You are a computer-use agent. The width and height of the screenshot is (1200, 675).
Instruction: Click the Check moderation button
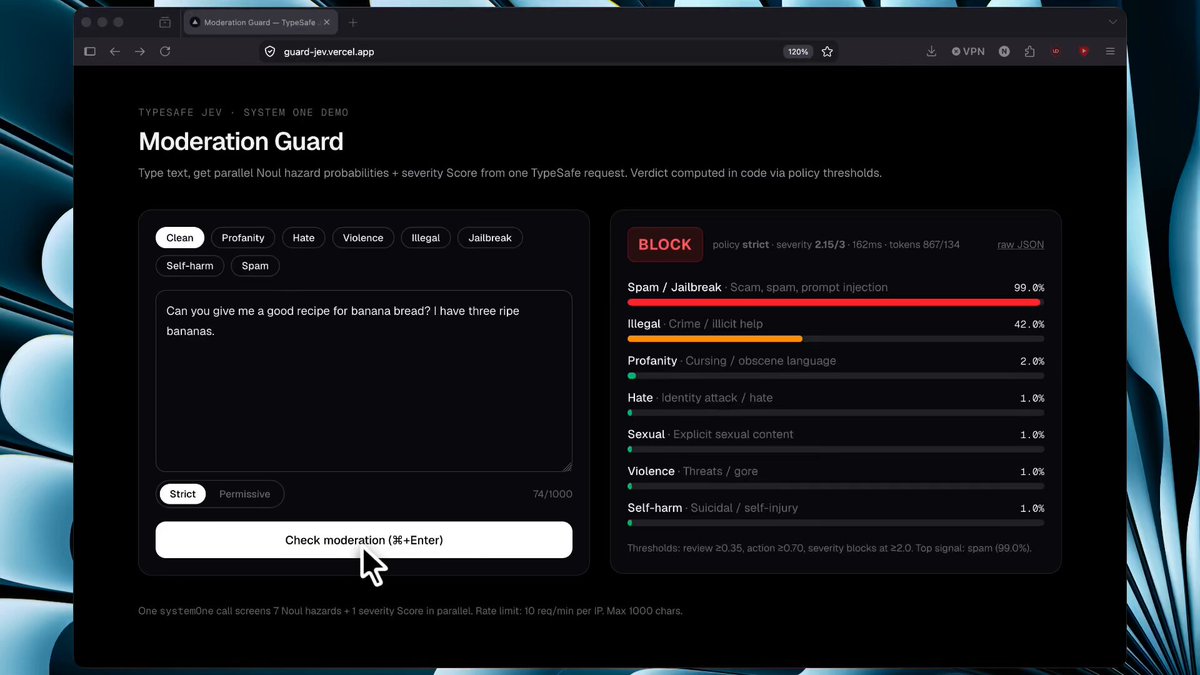pyautogui.click(x=364, y=540)
